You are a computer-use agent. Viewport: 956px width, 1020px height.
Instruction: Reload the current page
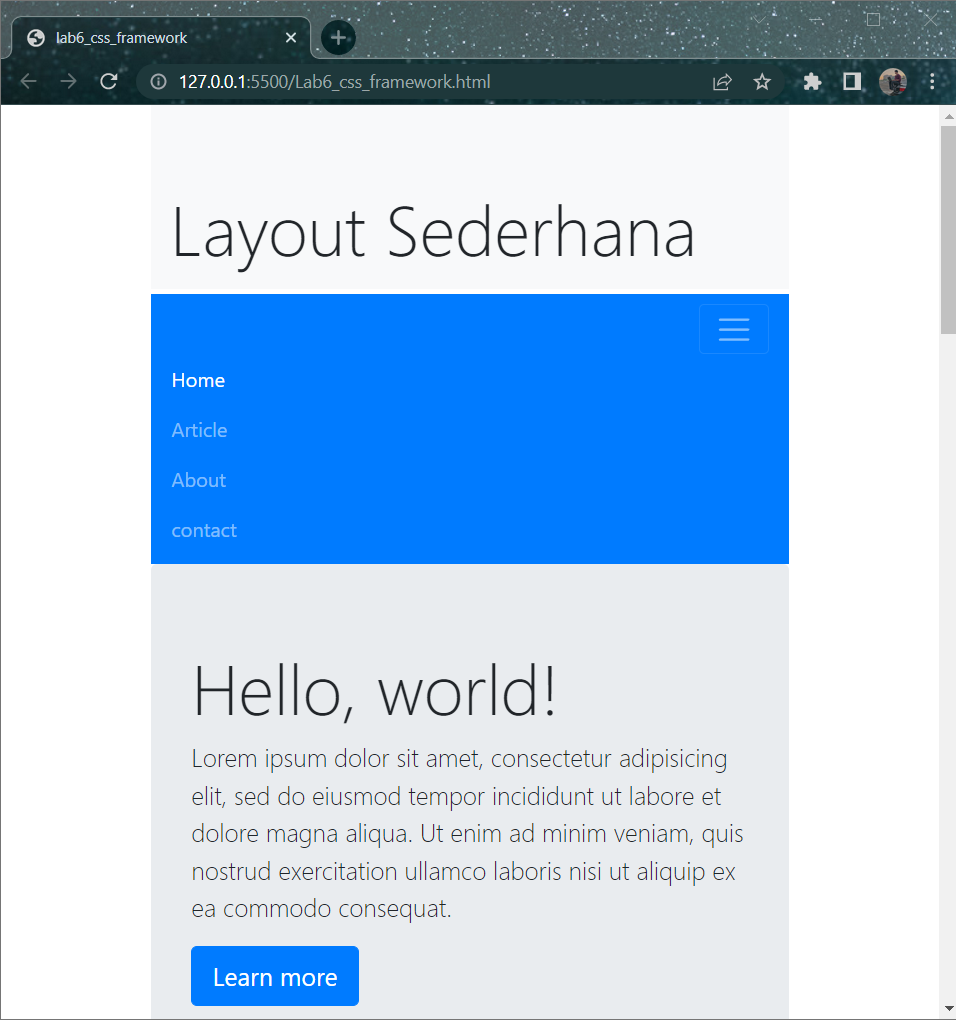(x=108, y=82)
